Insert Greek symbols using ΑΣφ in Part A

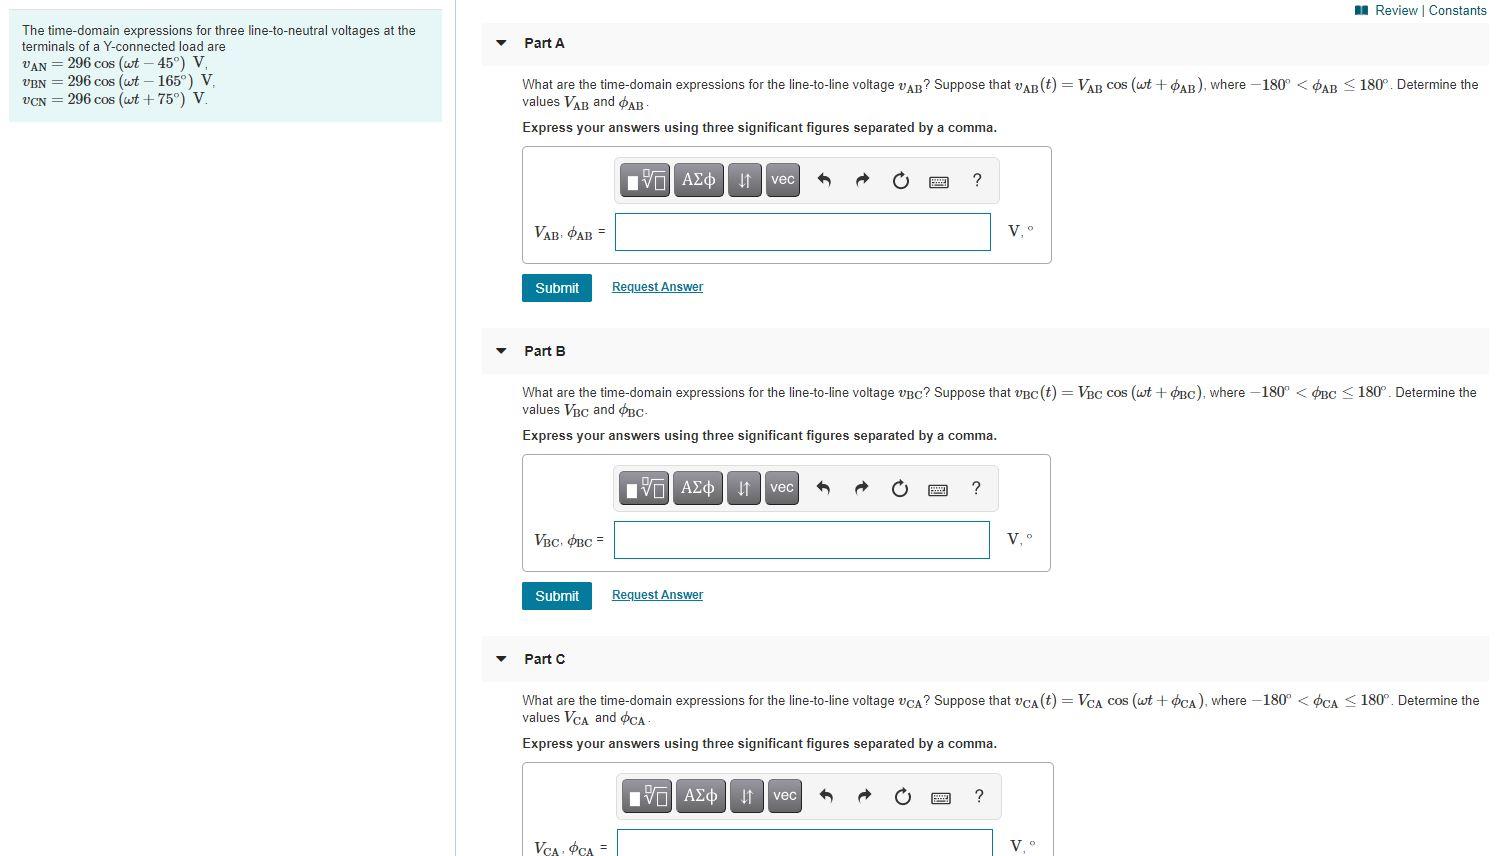[698, 180]
